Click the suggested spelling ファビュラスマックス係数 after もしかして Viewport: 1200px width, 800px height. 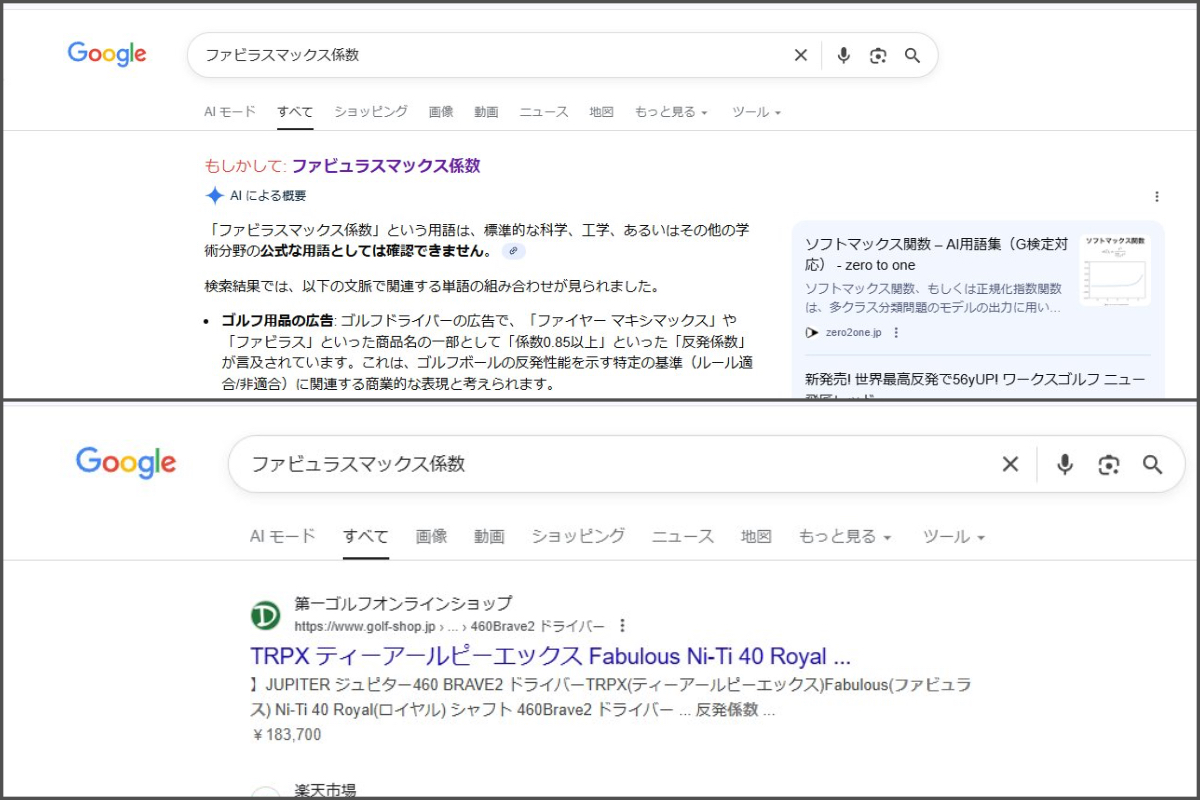click(386, 166)
